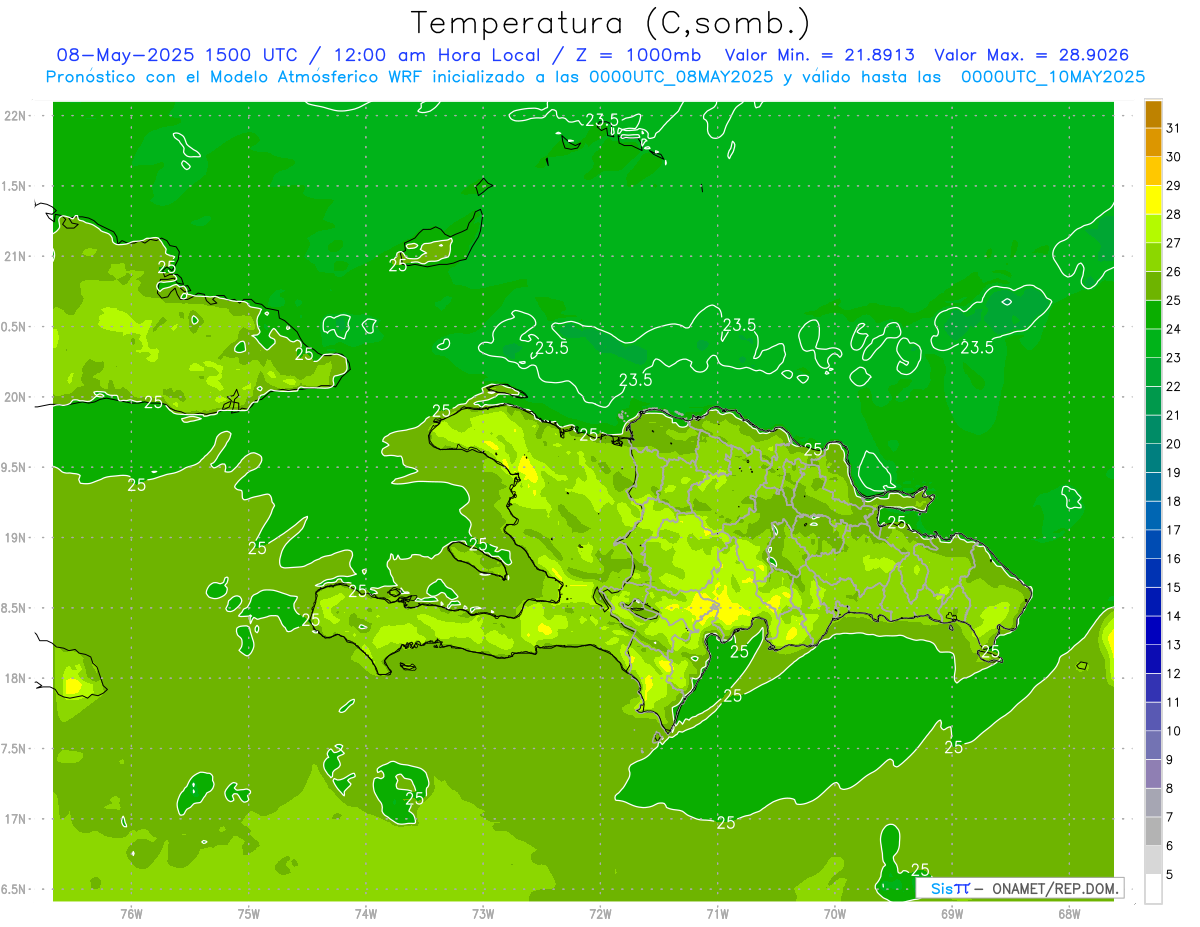This screenshot has width=1200, height=927.
Task: Click the '8' label on the color scale
Action: [1170, 788]
